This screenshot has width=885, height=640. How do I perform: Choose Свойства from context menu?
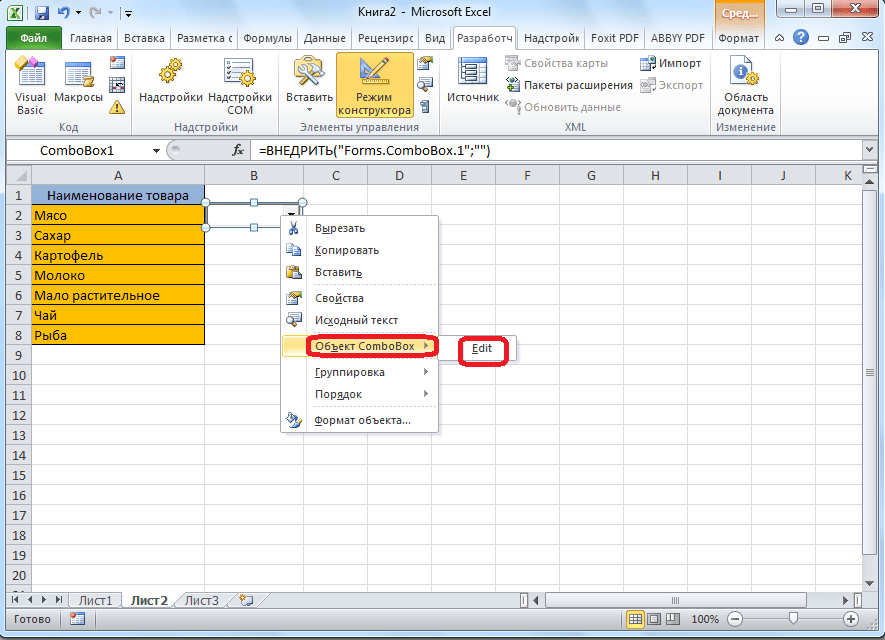point(339,298)
